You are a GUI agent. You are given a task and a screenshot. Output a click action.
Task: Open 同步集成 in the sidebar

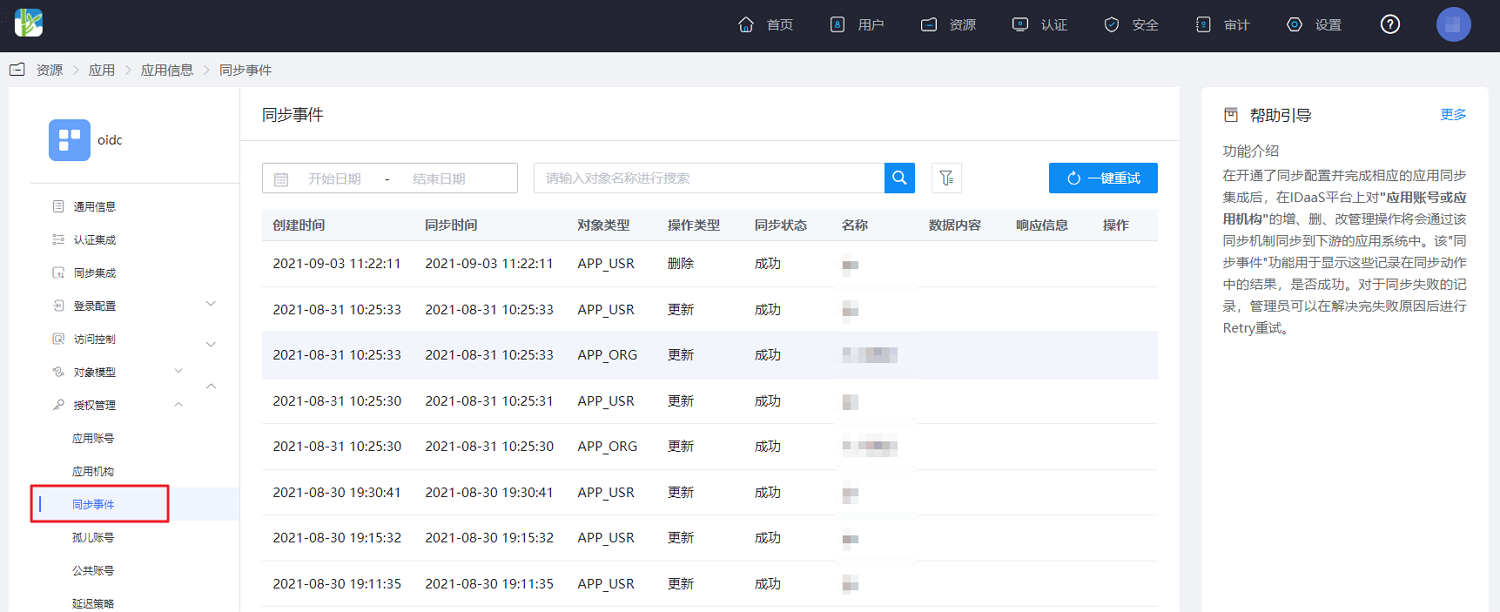click(95, 273)
